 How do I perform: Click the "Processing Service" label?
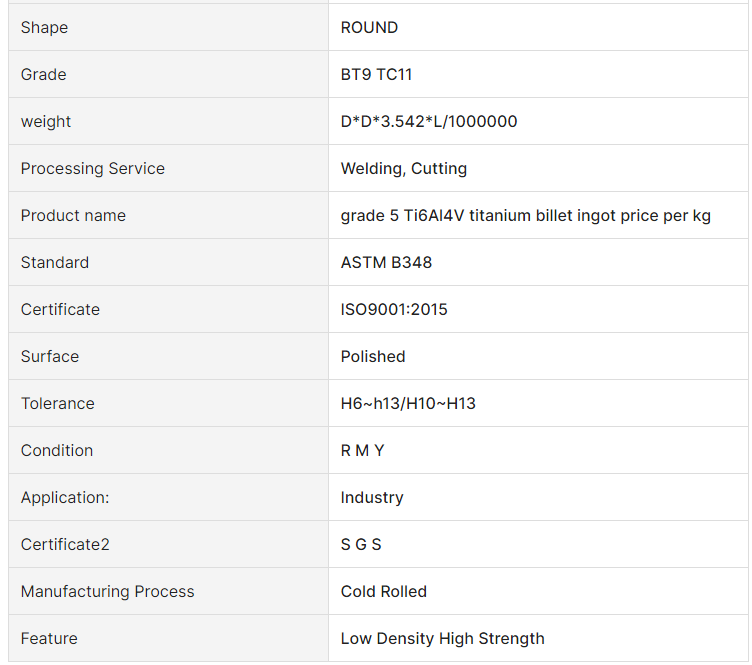[x=92, y=169]
